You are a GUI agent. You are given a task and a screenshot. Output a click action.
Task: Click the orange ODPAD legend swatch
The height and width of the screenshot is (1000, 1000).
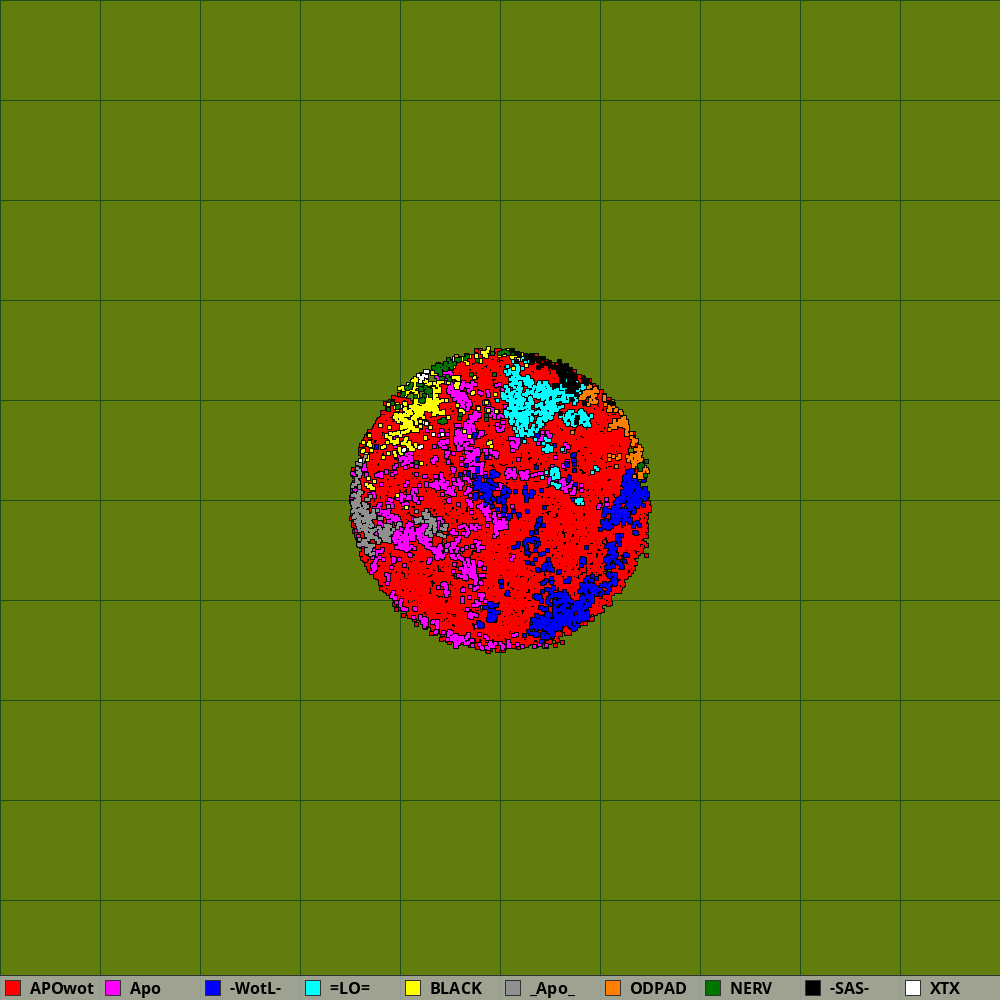[613, 988]
